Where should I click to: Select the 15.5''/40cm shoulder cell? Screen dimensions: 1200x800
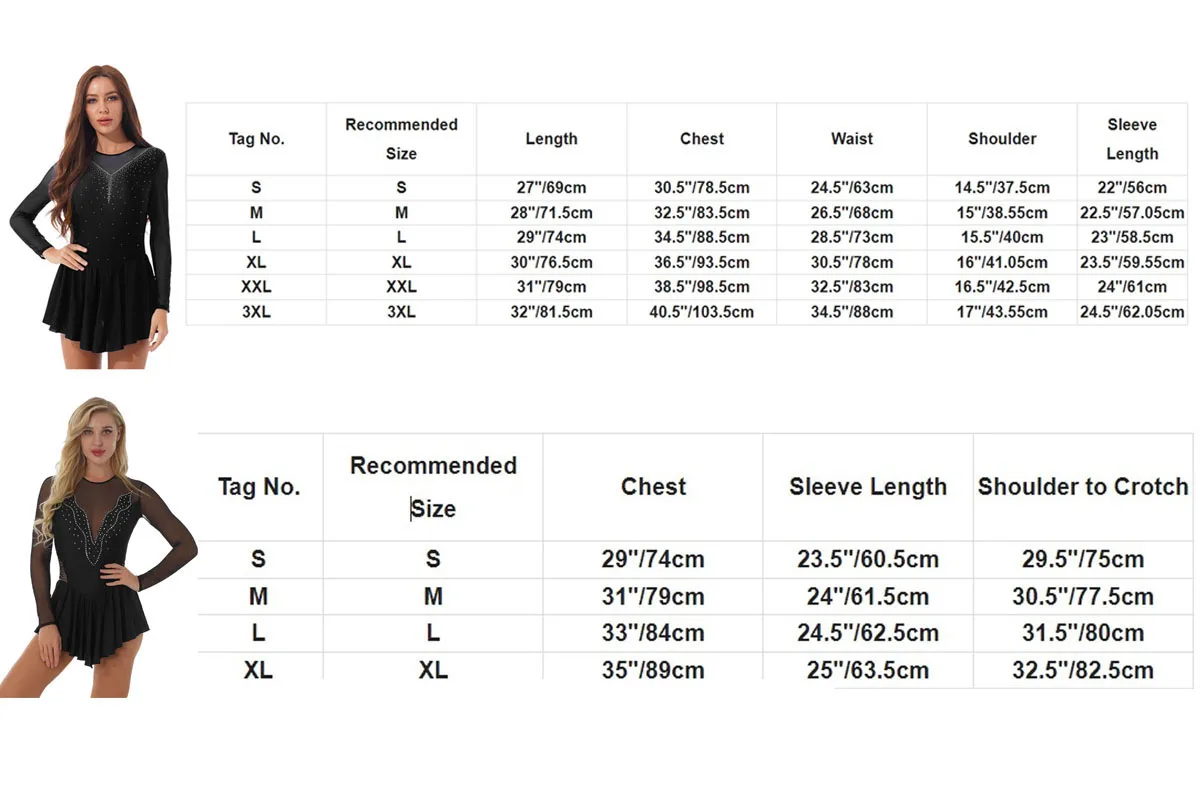(x=1002, y=238)
